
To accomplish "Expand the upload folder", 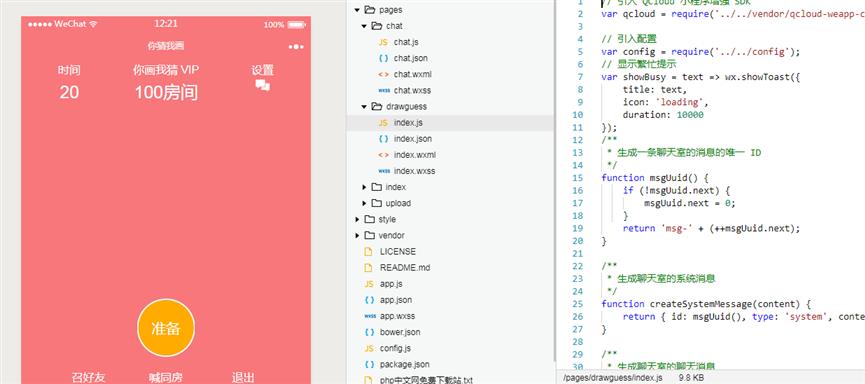I will [364, 203].
